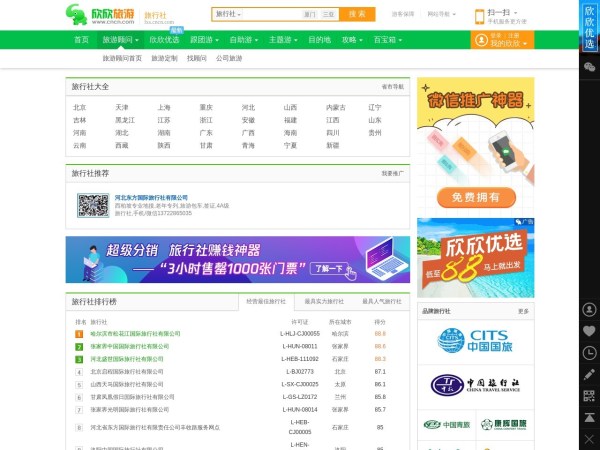
Task: Expand the 百宝箱 nav dropdown
Action: (388, 40)
